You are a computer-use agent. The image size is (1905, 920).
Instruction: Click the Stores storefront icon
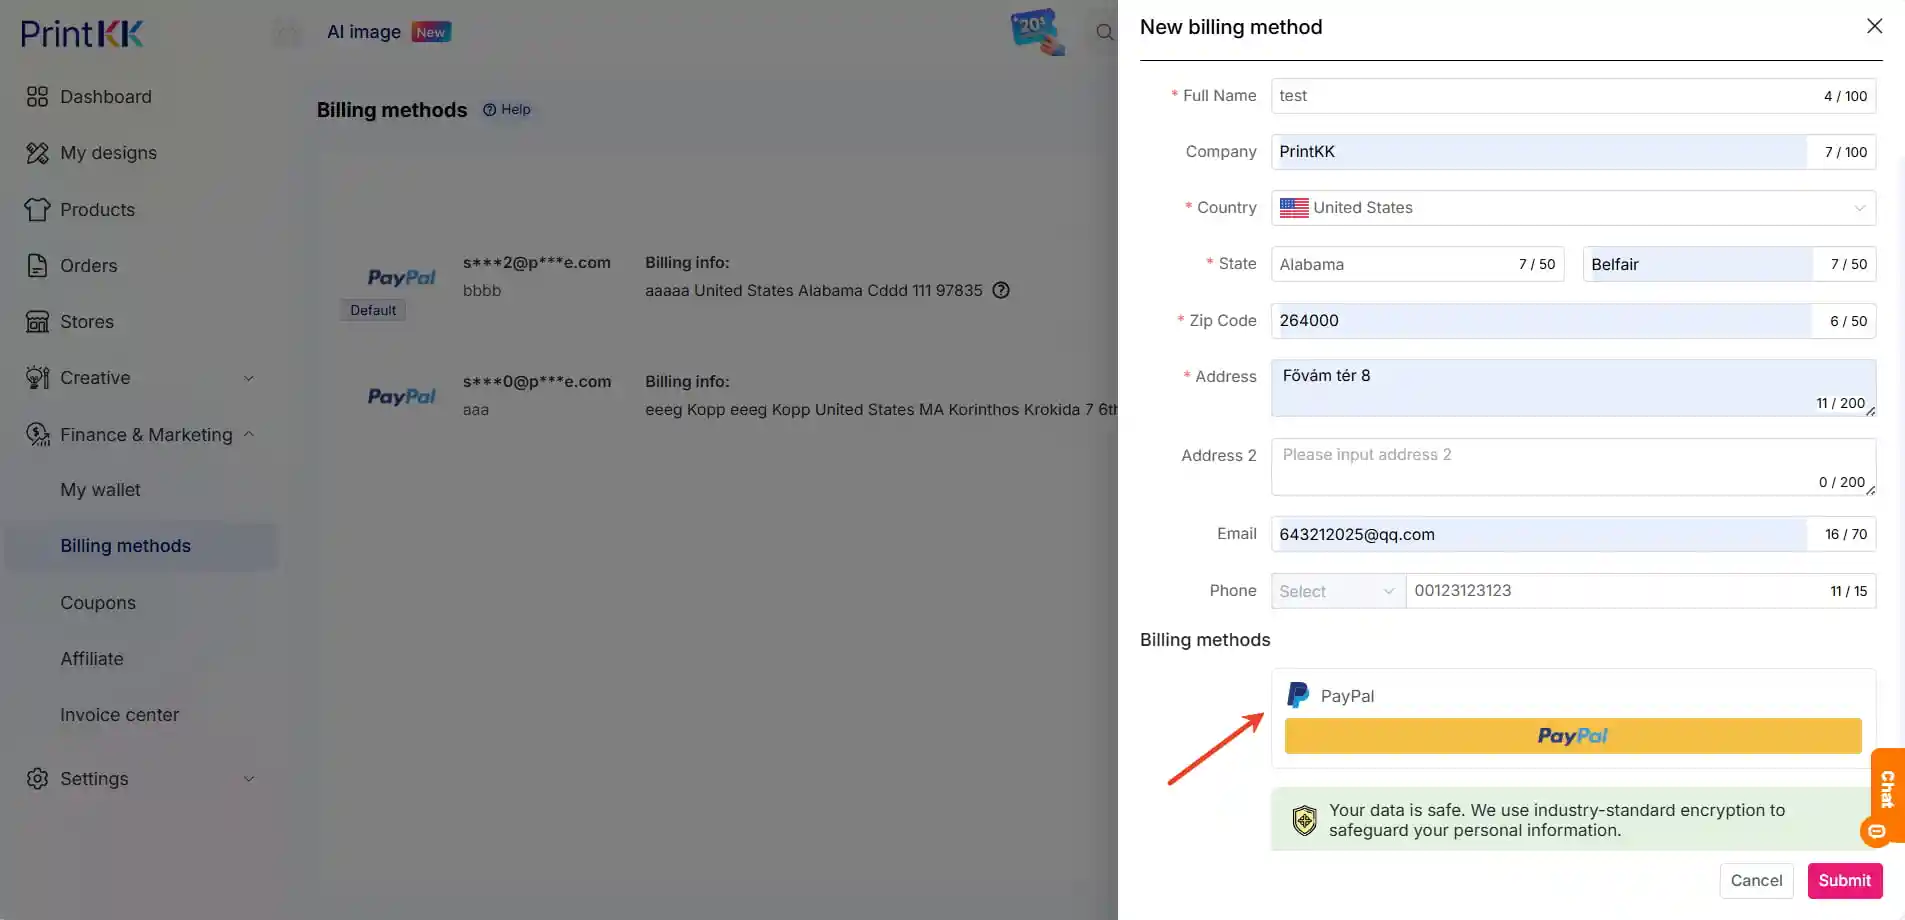[x=38, y=321]
